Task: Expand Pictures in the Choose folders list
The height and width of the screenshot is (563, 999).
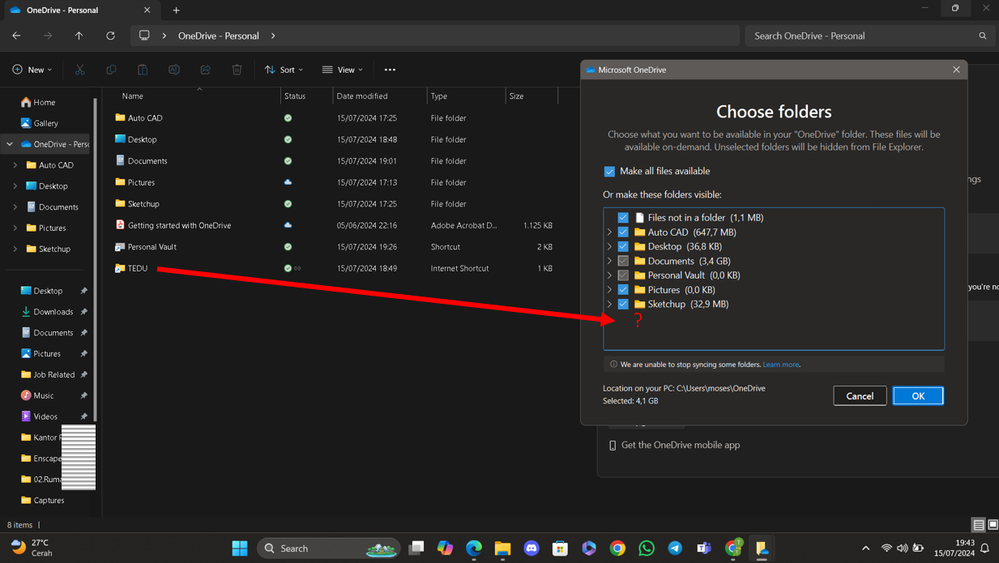Action: pyautogui.click(x=610, y=290)
